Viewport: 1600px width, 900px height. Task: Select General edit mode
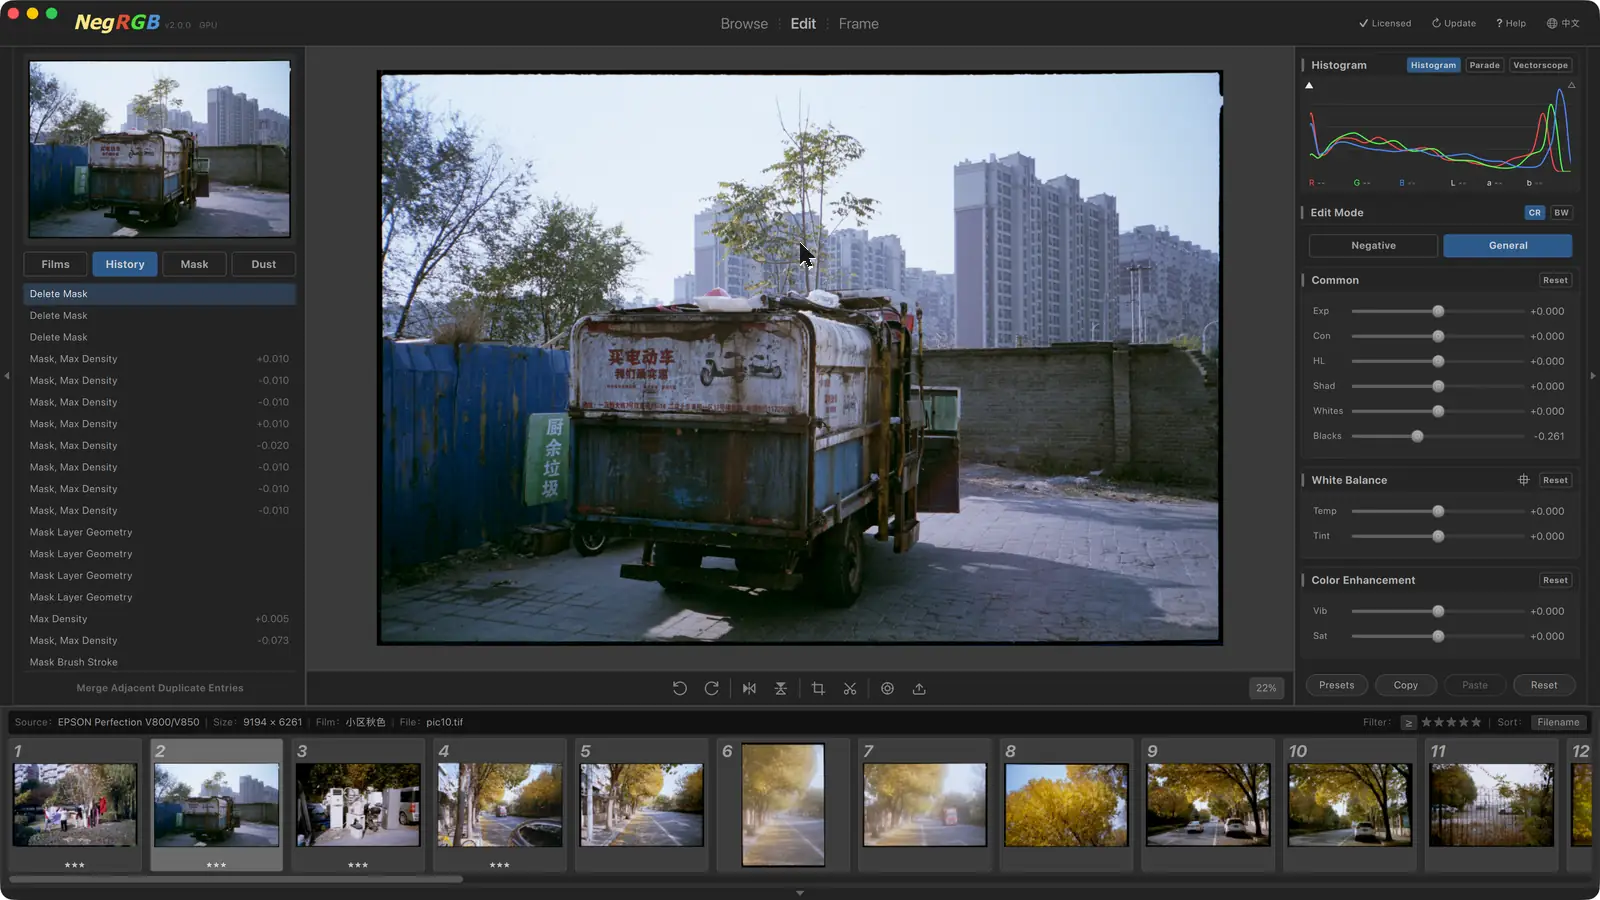click(1508, 246)
